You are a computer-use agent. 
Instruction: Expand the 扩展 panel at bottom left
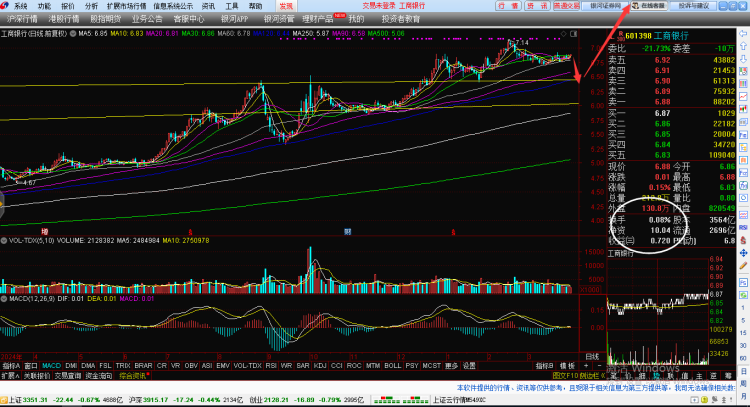(10, 376)
